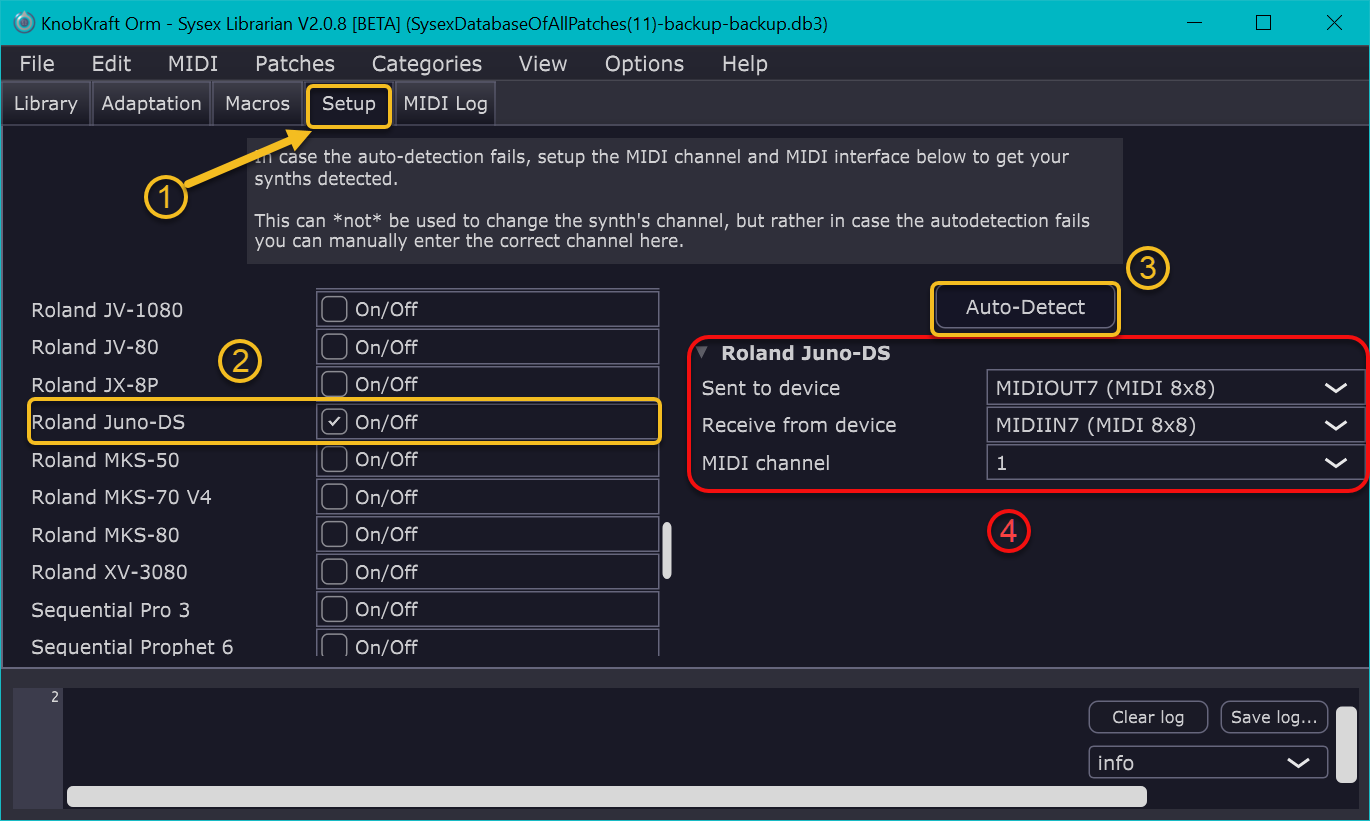Expand the MIDI channel dropdown
This screenshot has height=821, width=1370.
point(1174,463)
